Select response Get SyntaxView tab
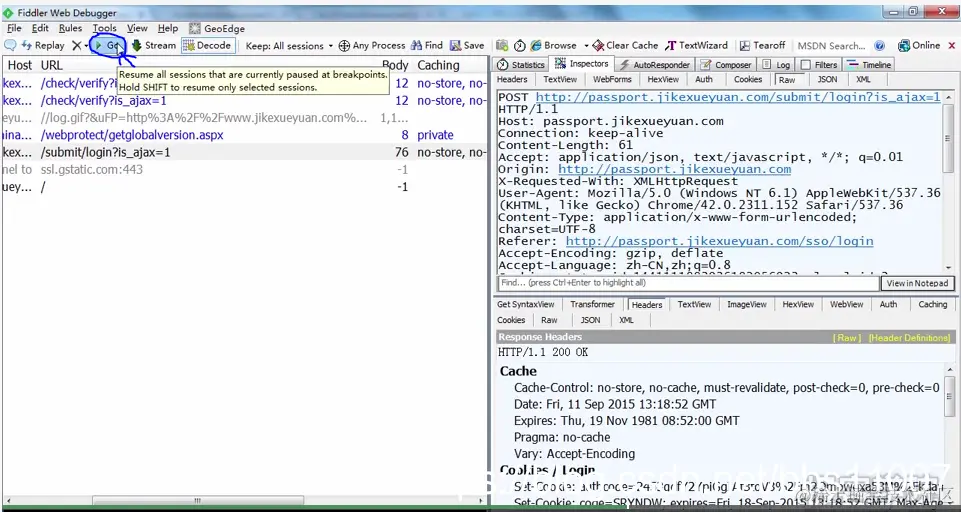Screen dimensions: 961x512 tap(525, 304)
